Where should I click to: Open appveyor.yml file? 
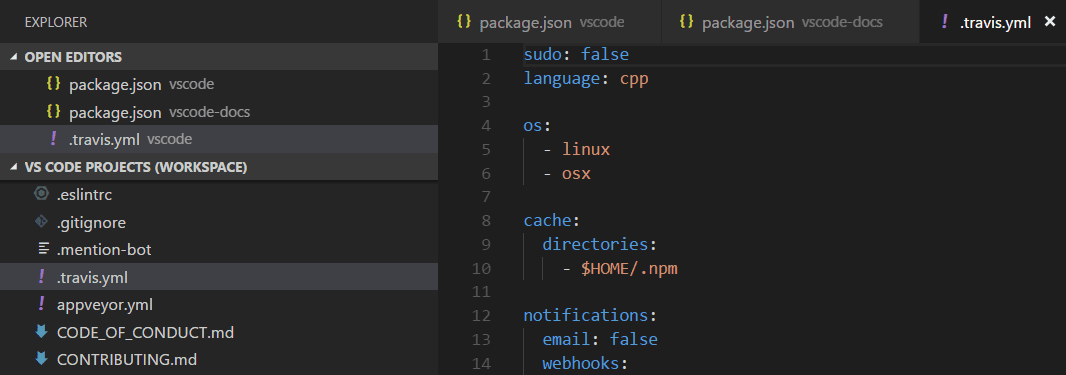click(219, 304)
